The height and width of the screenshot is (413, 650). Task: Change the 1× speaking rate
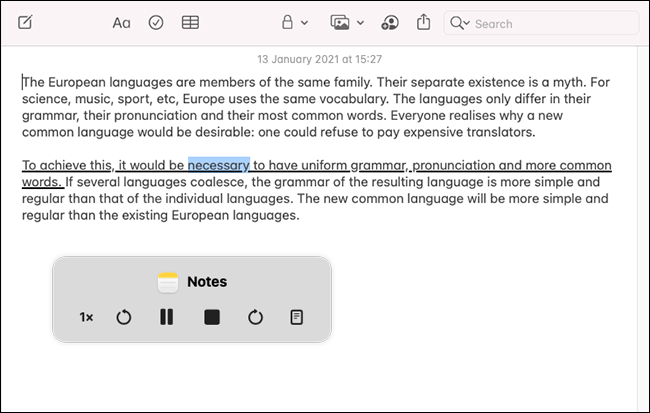[x=87, y=317]
